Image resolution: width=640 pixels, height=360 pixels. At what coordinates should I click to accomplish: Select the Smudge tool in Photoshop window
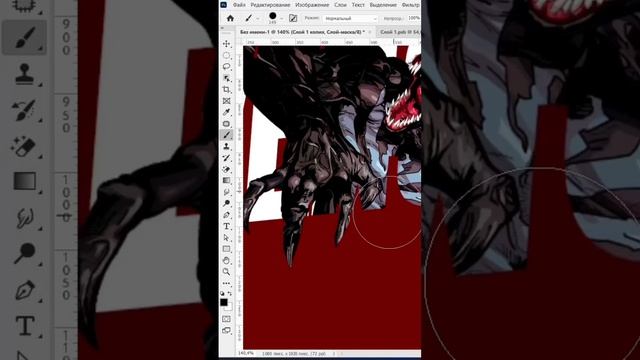(227, 192)
